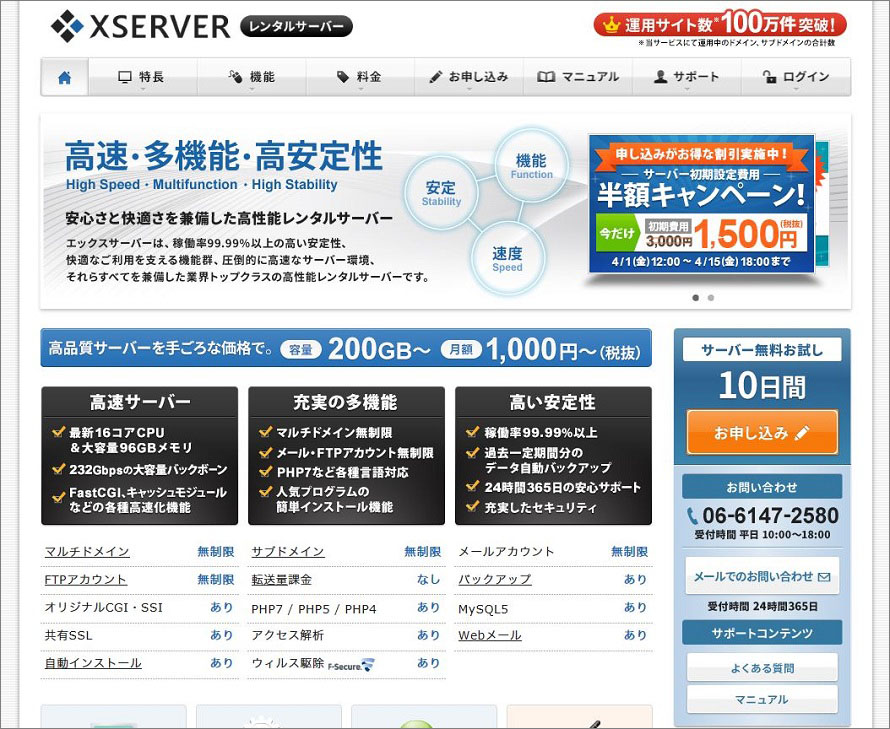
Task: Open the Webメール link
Action: (490, 635)
